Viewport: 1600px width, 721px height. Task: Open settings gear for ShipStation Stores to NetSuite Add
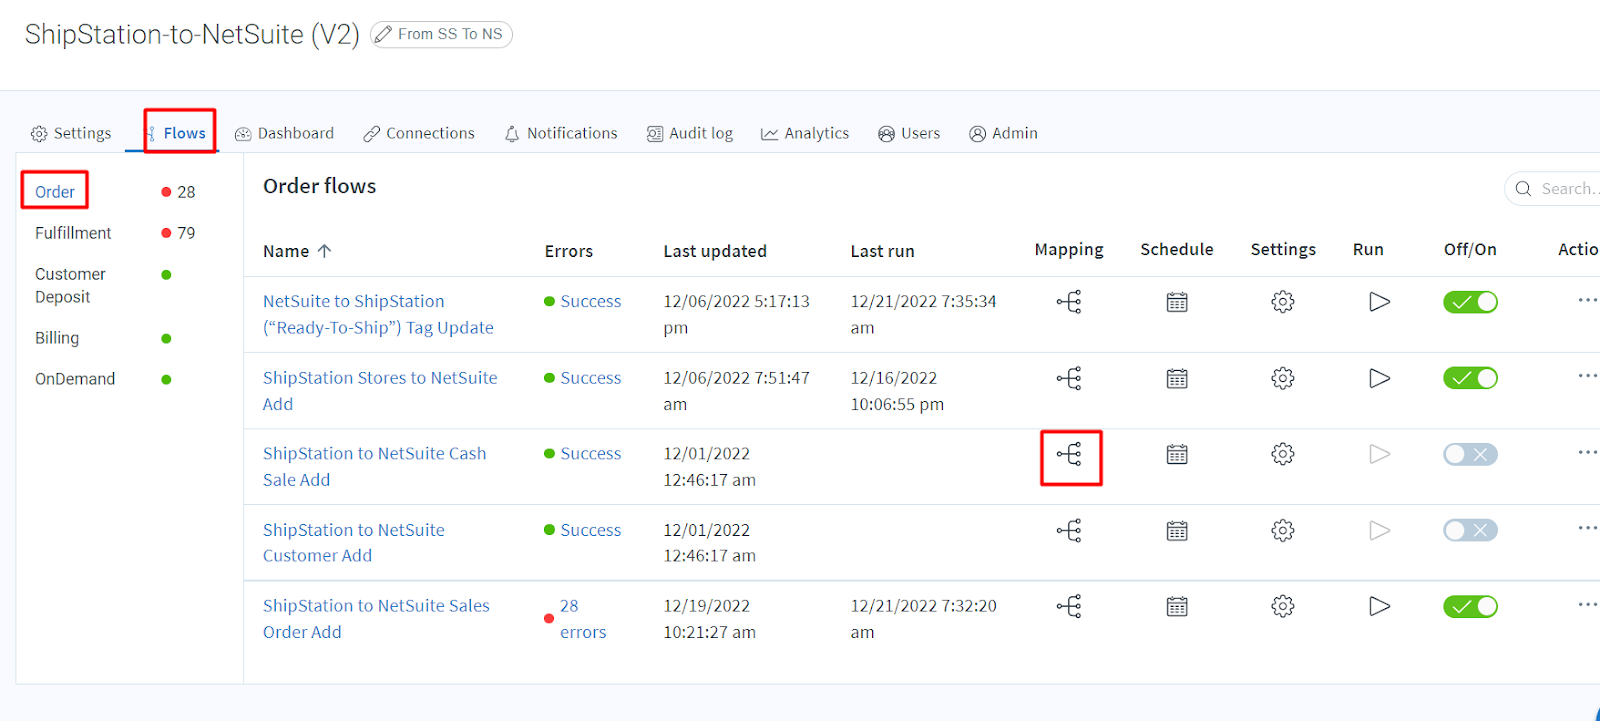click(1283, 378)
